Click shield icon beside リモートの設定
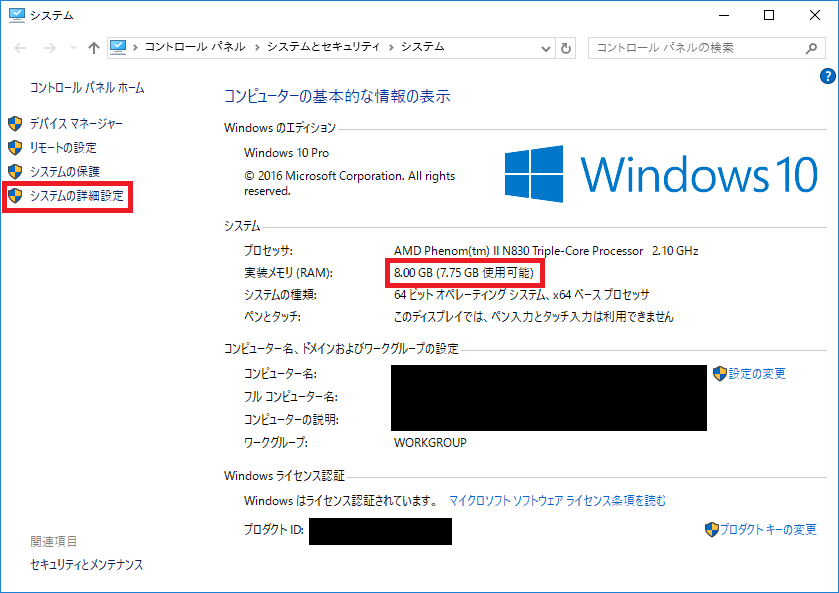 [15, 148]
